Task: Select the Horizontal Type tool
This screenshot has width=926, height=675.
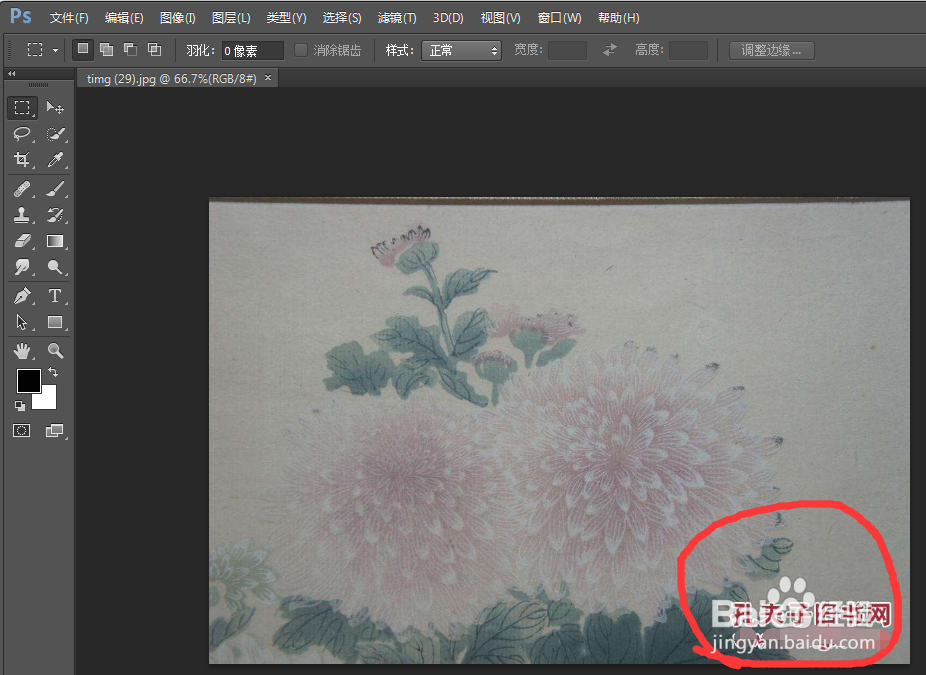Action: 55,295
